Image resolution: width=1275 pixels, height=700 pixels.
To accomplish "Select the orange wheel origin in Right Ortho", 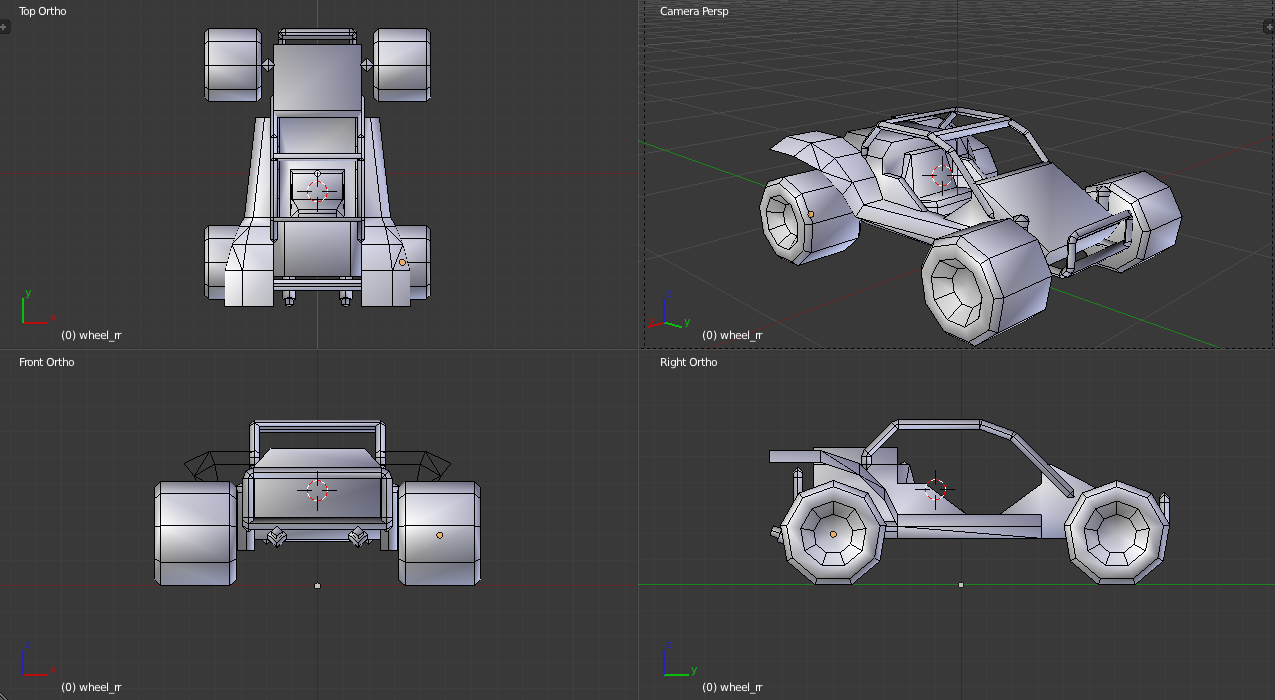I will 833,534.
